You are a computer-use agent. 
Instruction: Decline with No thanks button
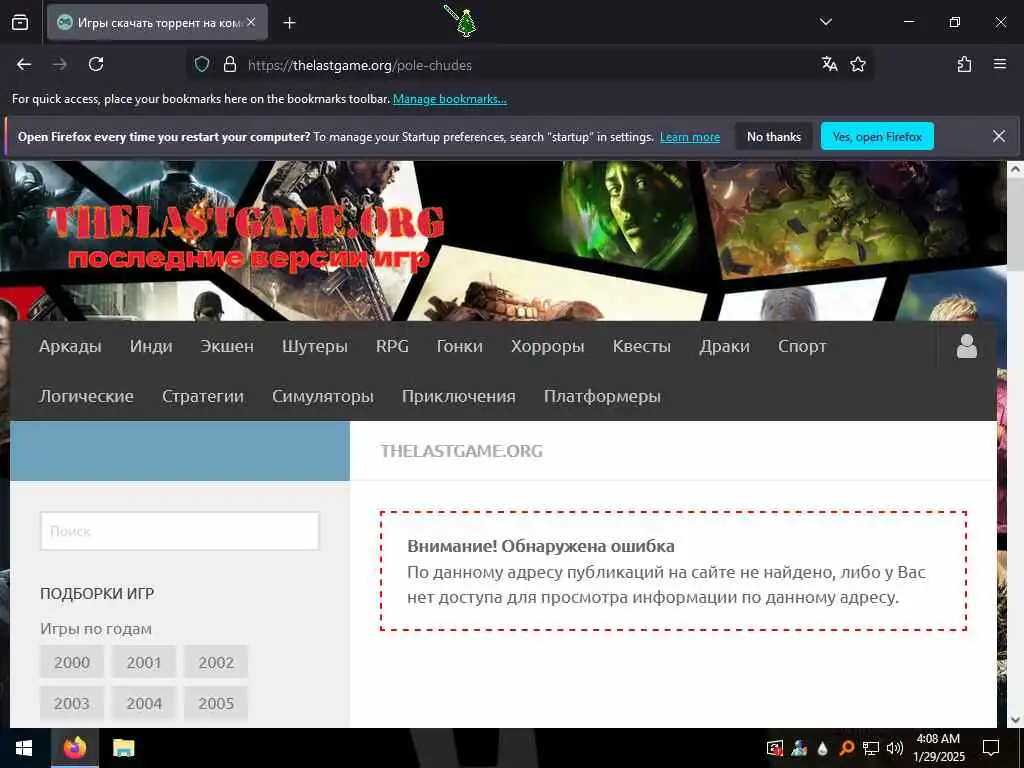[x=774, y=136]
